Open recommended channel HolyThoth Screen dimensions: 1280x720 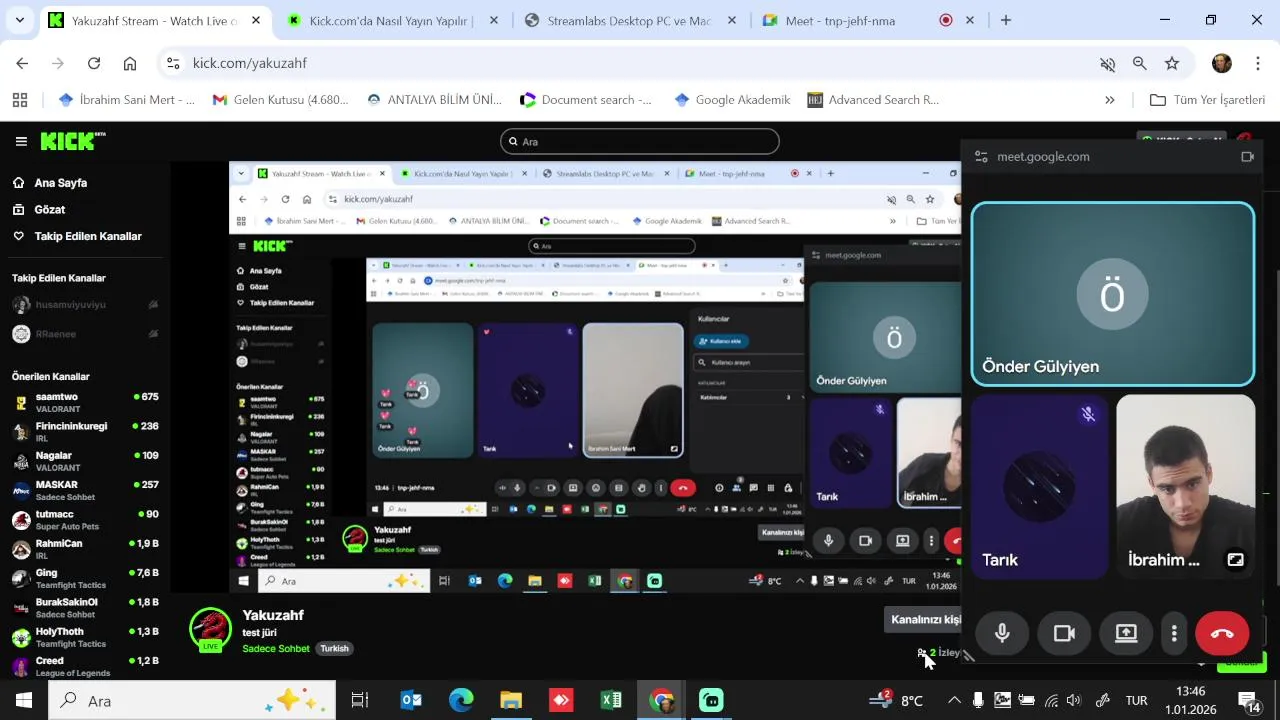click(85, 637)
